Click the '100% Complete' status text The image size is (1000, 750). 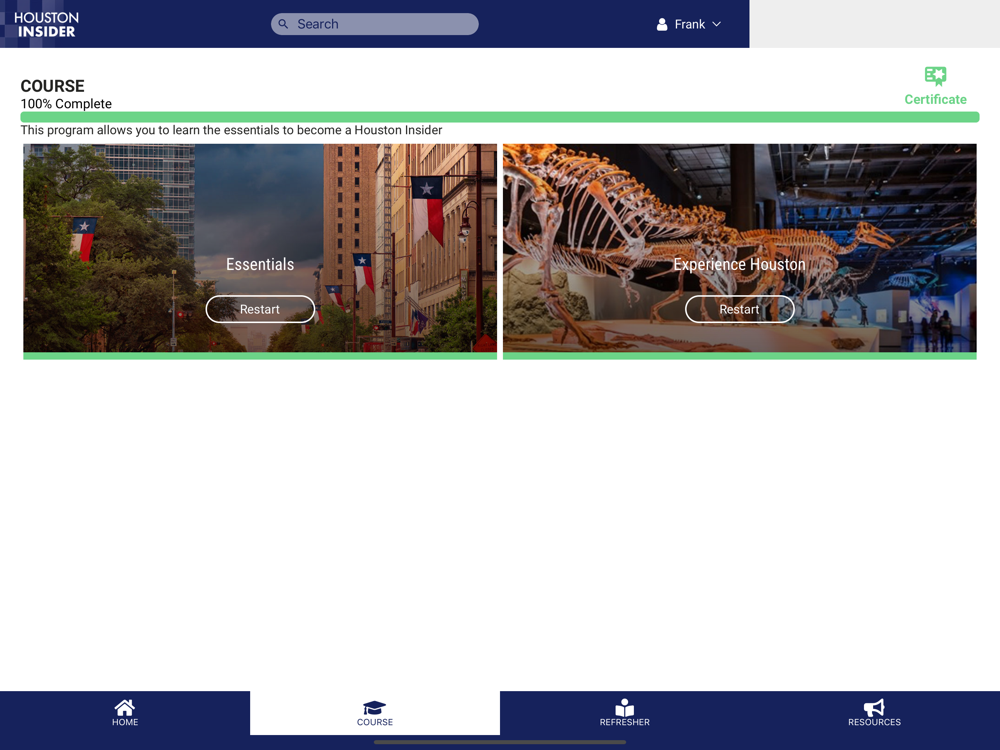pyautogui.click(x=66, y=104)
